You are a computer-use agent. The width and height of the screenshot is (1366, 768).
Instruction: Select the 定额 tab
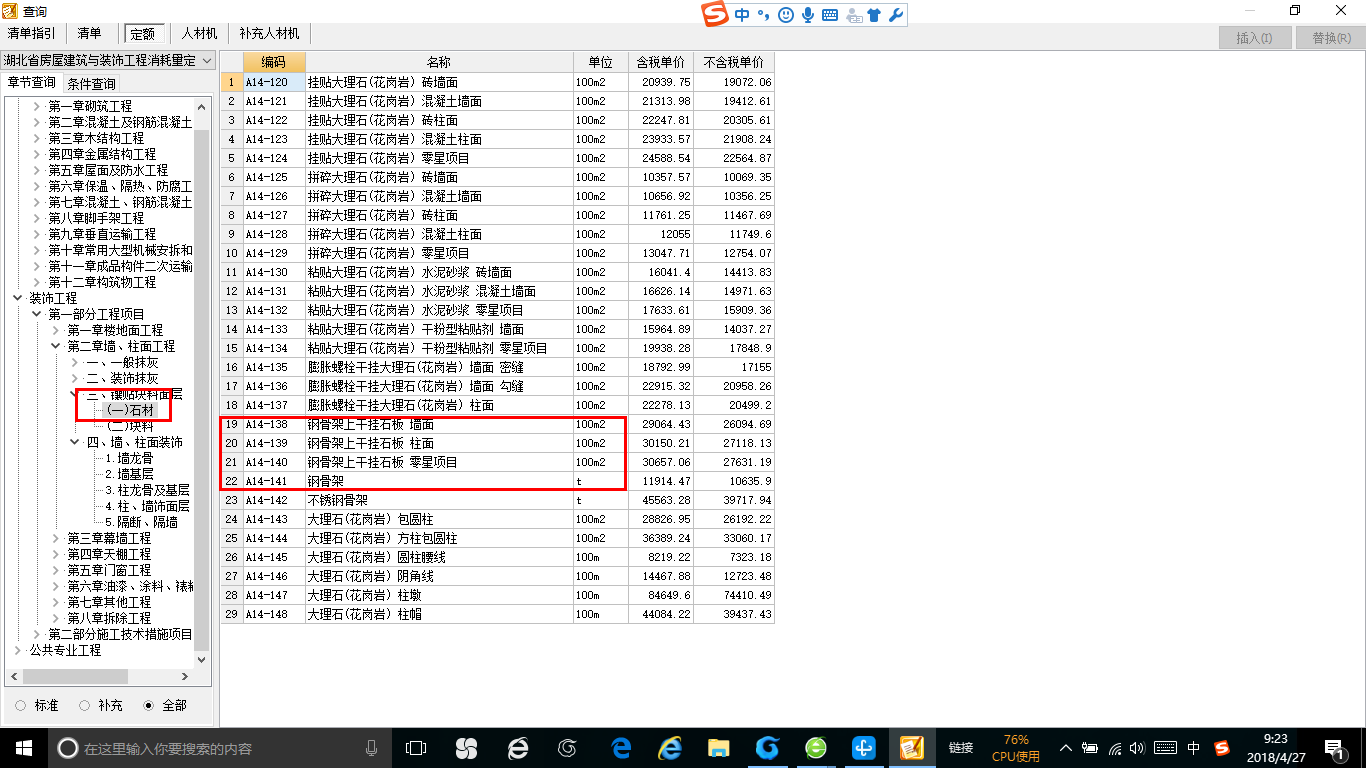point(143,33)
